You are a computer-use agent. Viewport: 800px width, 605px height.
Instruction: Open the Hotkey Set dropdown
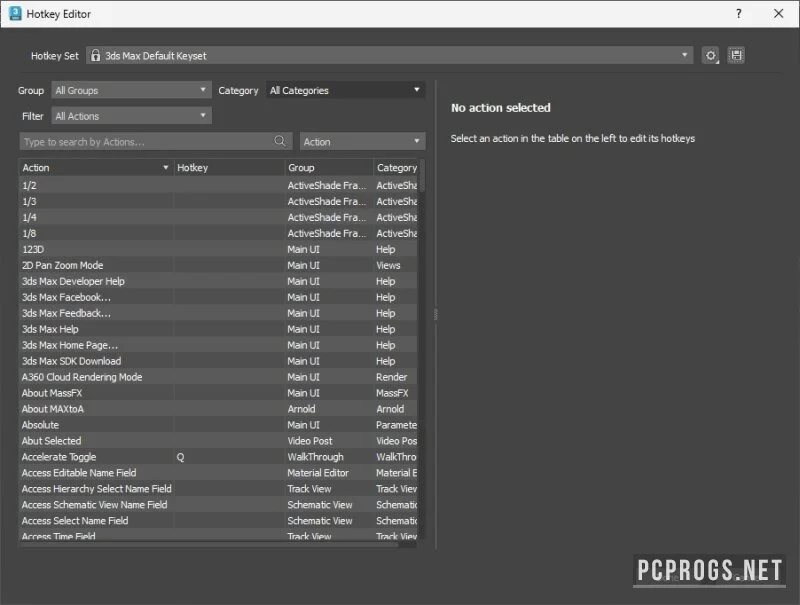[389, 55]
